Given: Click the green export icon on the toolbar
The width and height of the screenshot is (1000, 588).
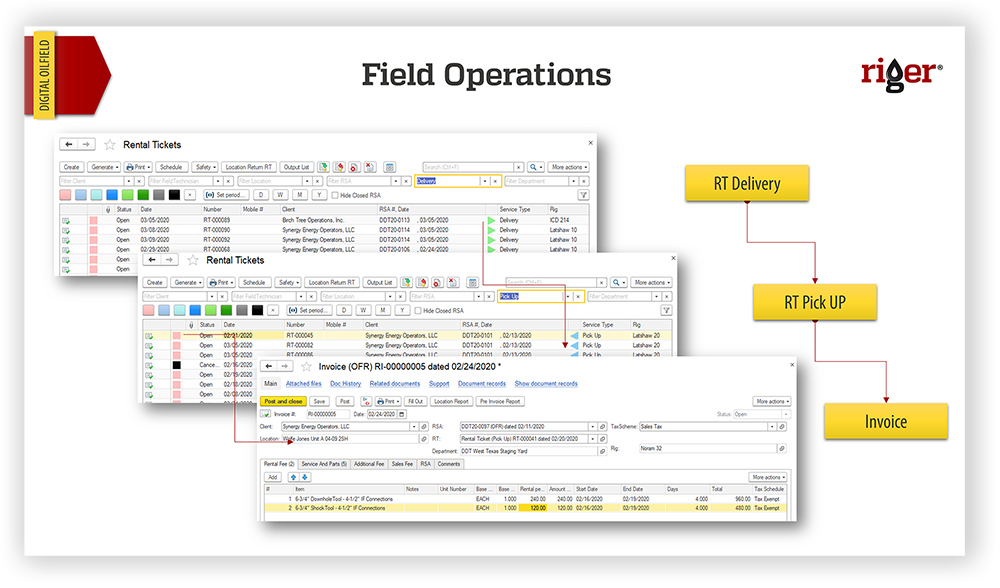Looking at the screenshot, I should tap(322, 167).
